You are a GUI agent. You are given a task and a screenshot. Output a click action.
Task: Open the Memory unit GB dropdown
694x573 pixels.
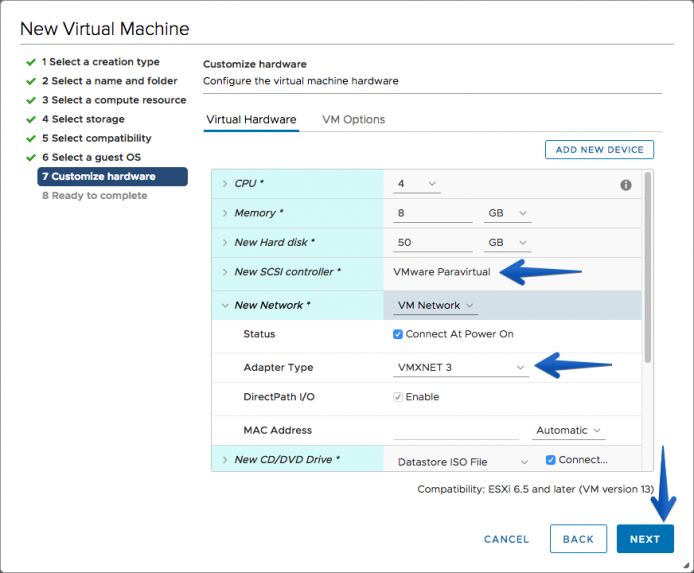507,213
